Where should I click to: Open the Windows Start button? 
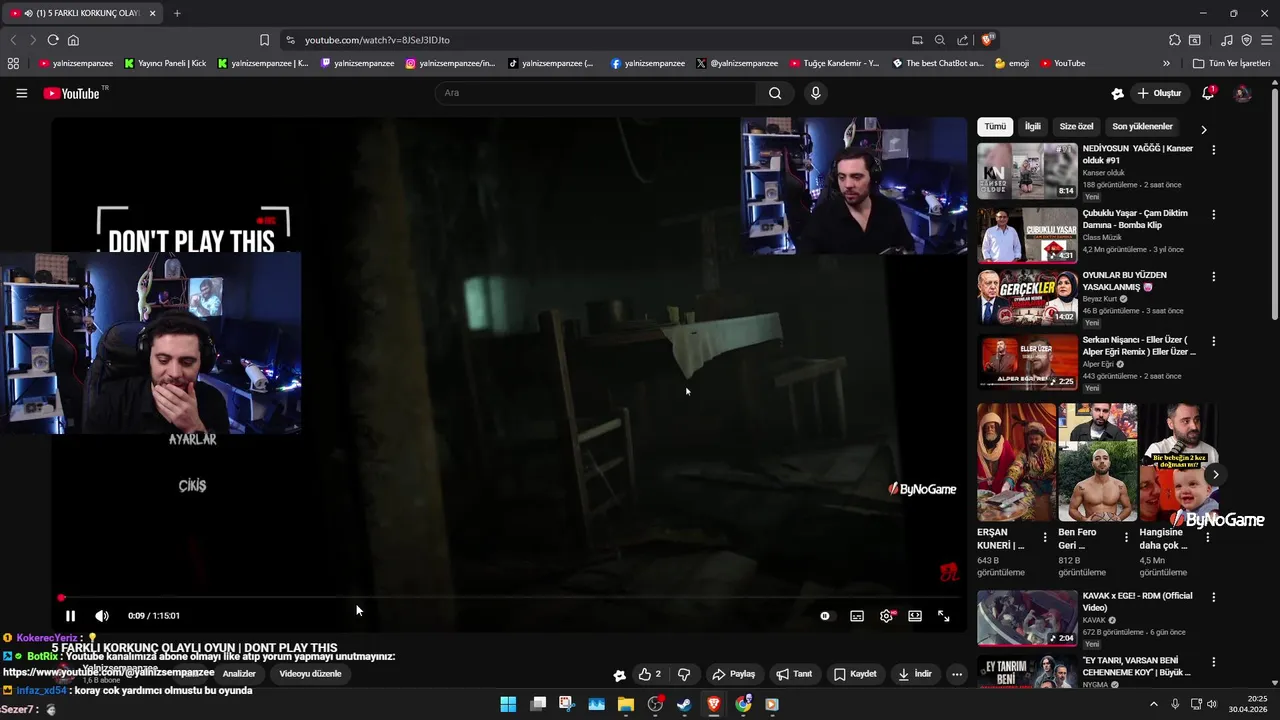[508, 704]
